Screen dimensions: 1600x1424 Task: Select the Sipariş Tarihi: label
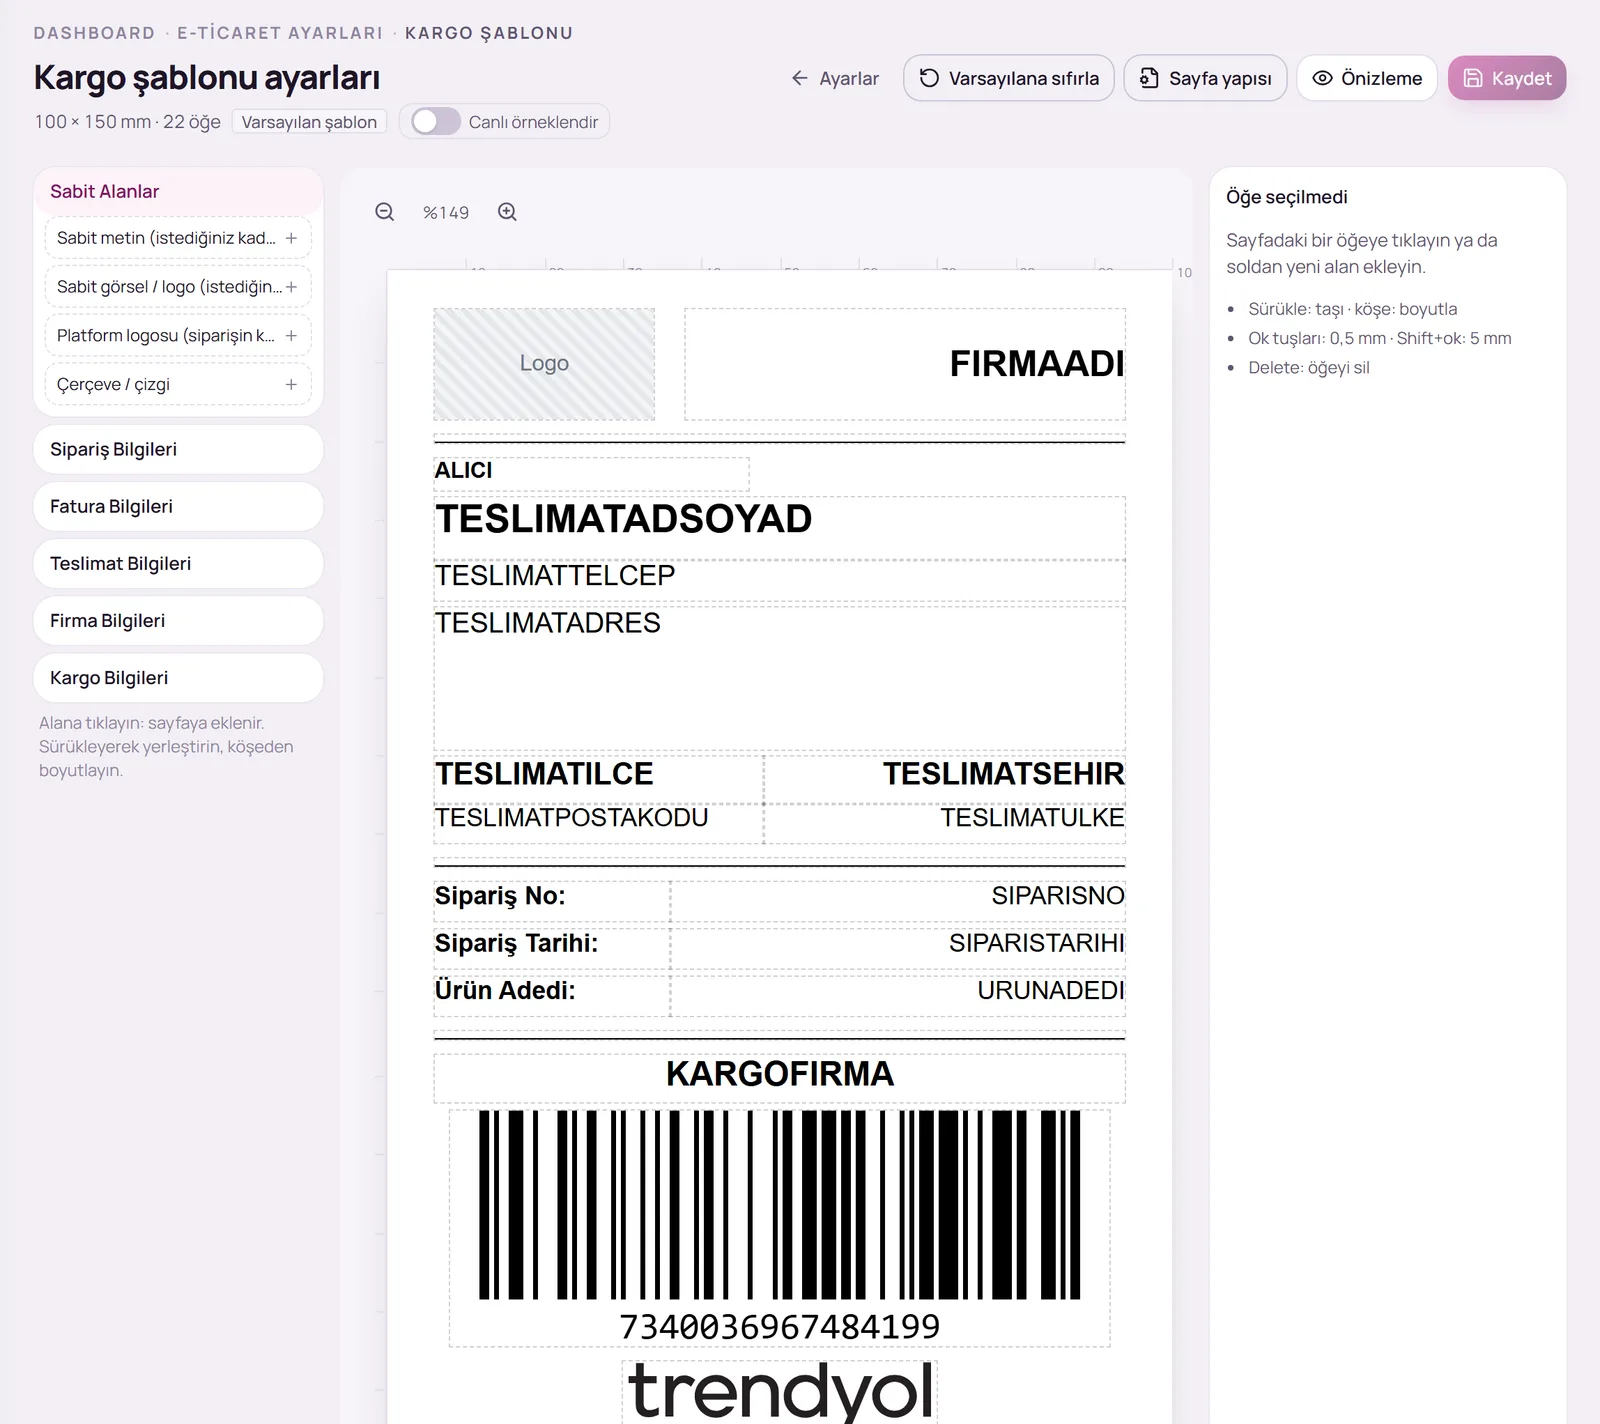click(552, 948)
